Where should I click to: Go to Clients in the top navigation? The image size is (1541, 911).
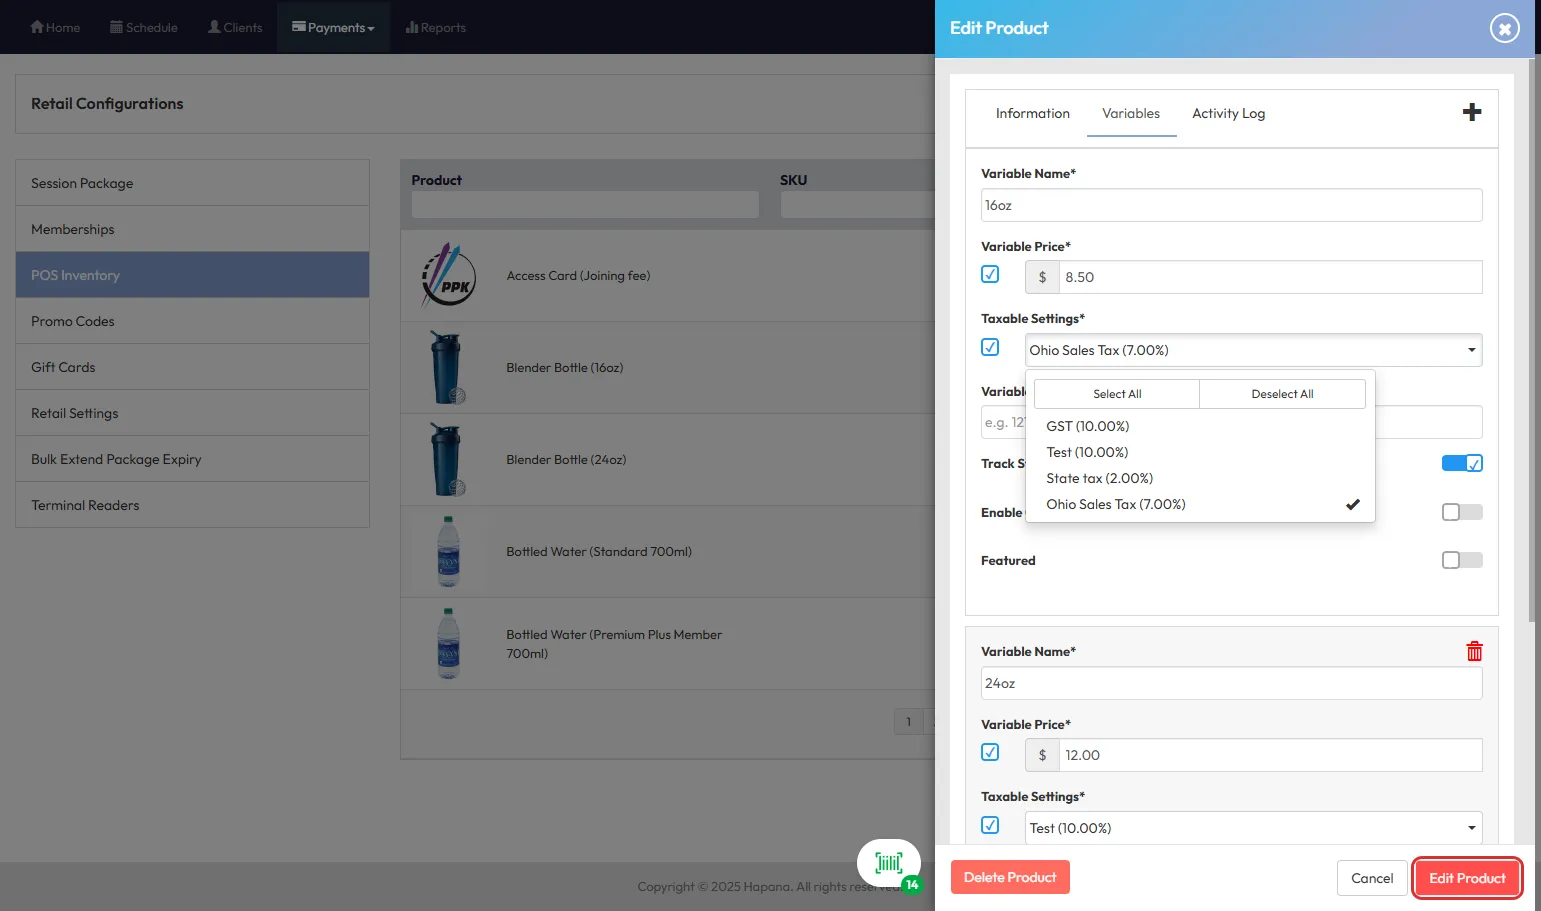[235, 27]
